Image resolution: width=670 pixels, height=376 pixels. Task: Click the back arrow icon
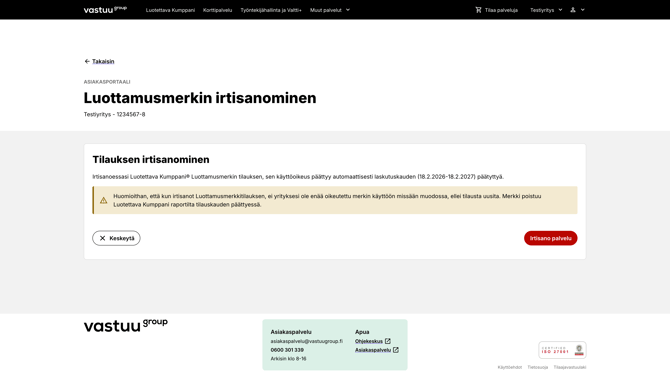pyautogui.click(x=87, y=62)
